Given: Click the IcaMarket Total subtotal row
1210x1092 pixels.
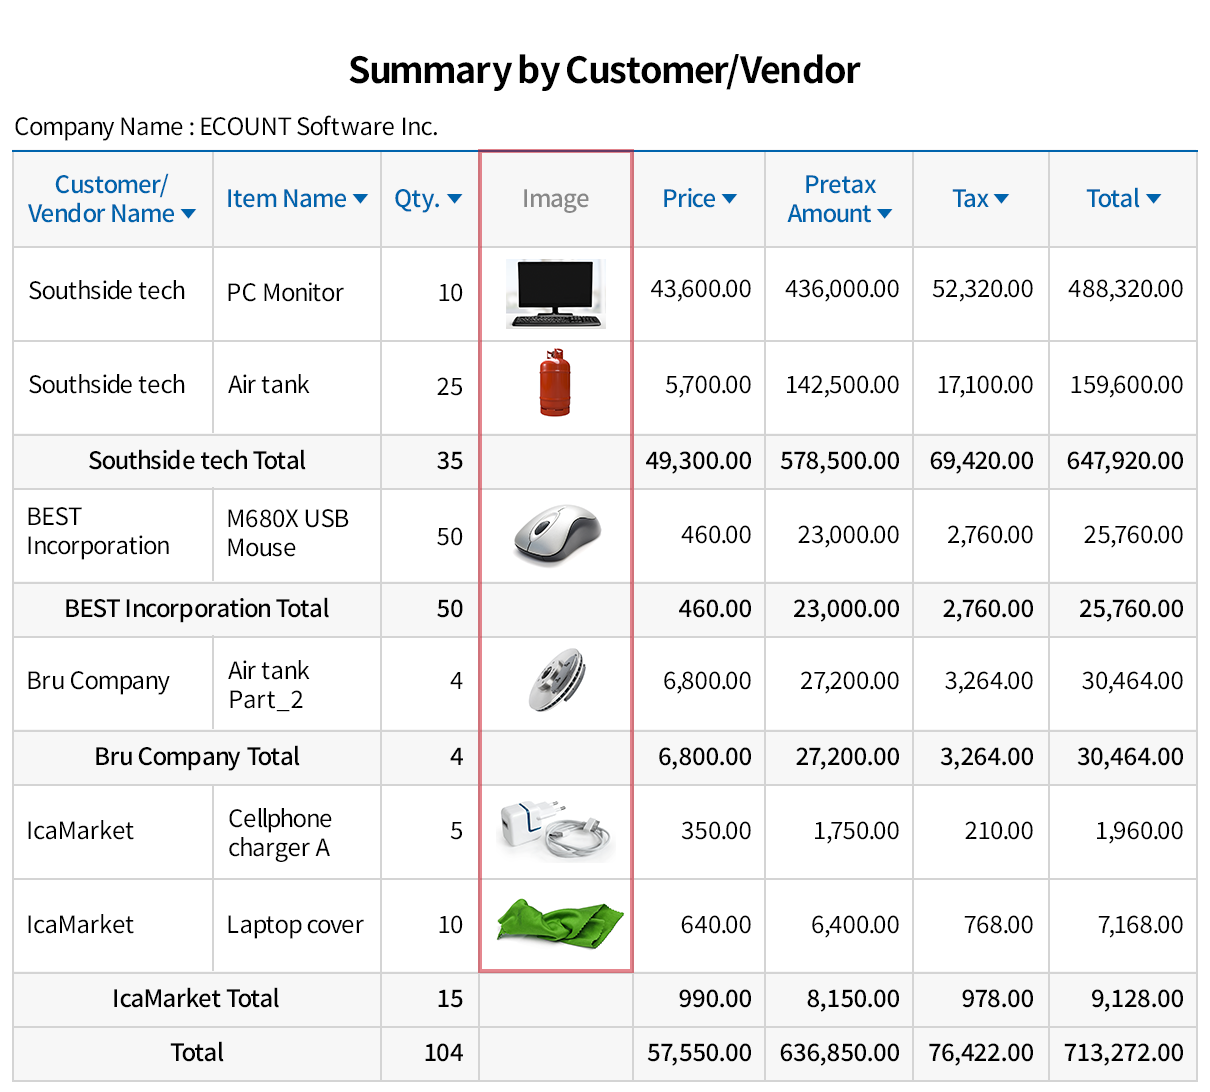Looking at the screenshot, I should coord(196,999).
